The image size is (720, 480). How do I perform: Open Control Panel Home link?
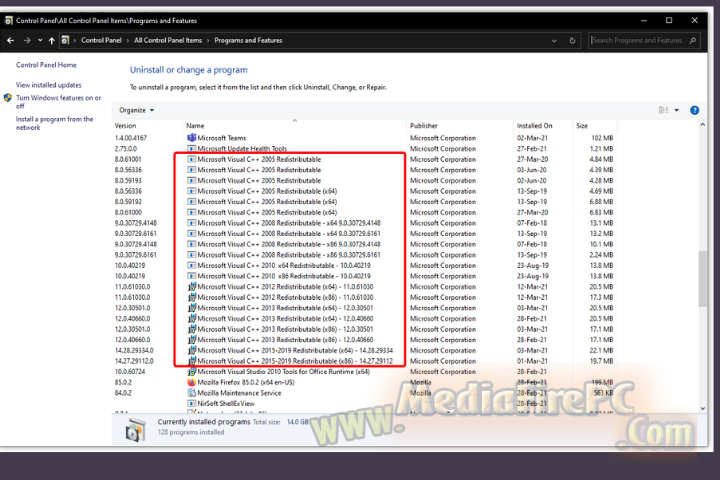point(46,65)
